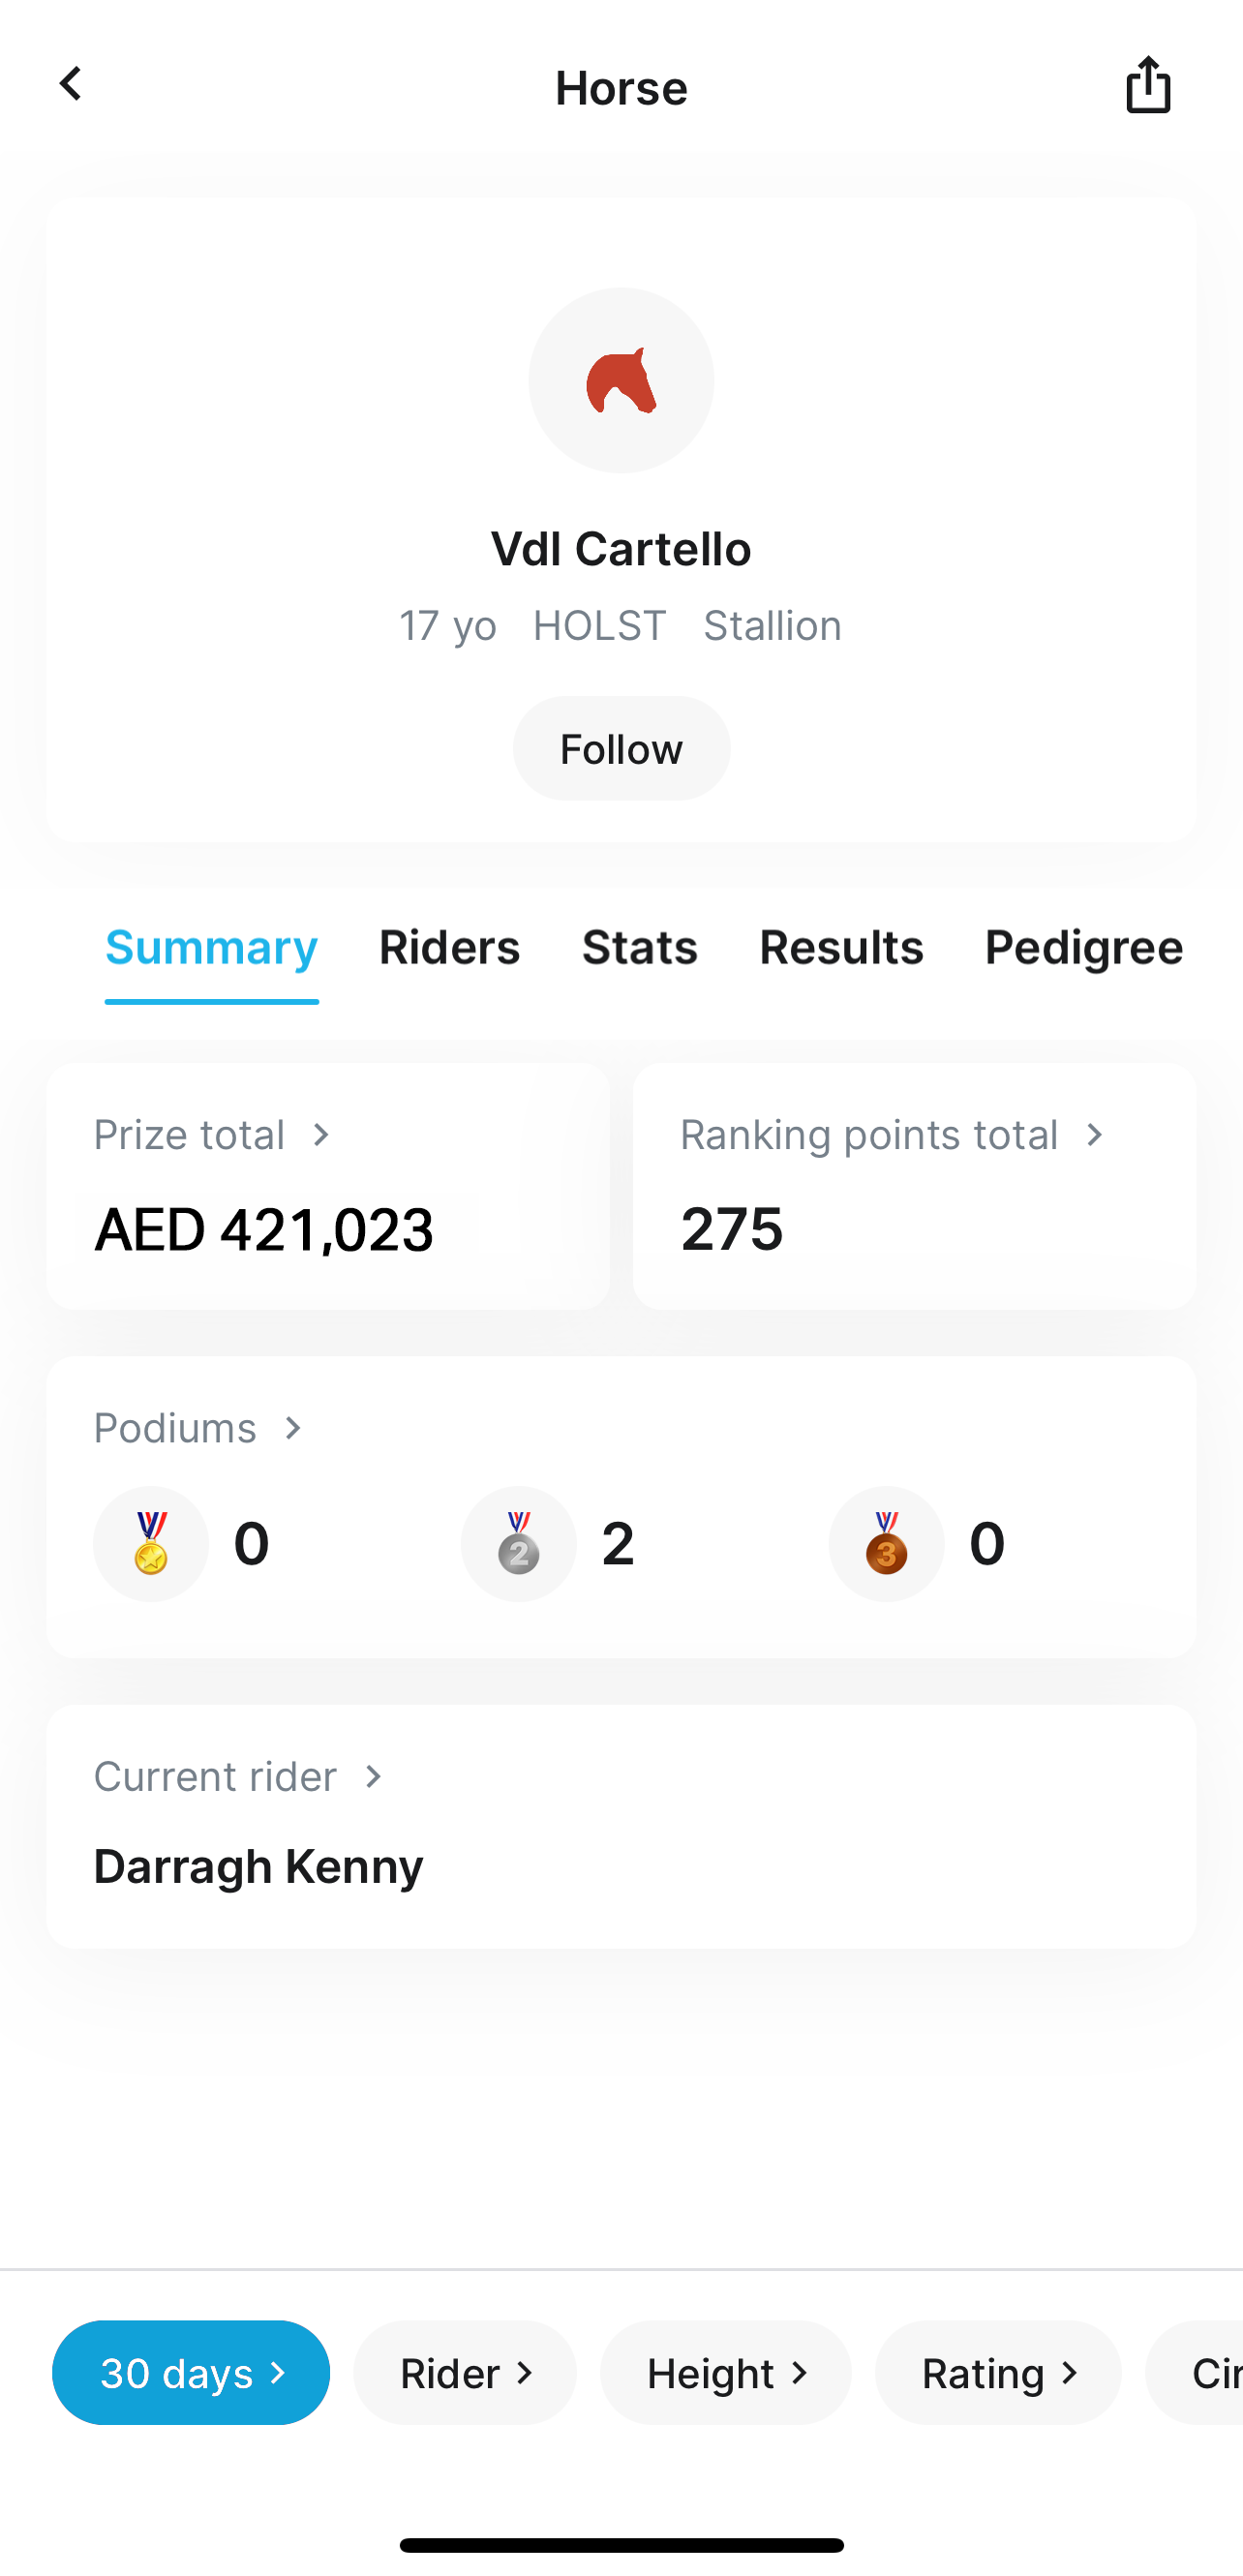Tap the silver medal icon

coord(518,1543)
